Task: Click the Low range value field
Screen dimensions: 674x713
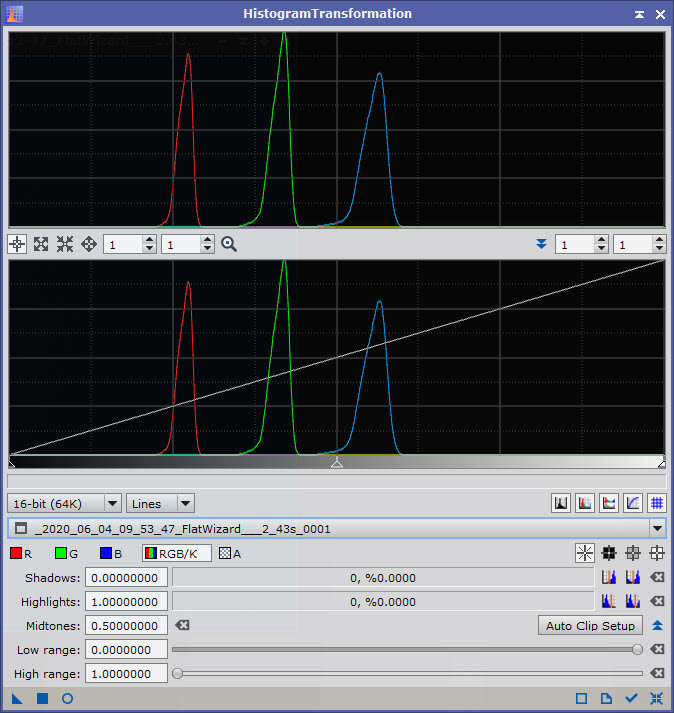Action: [x=126, y=649]
